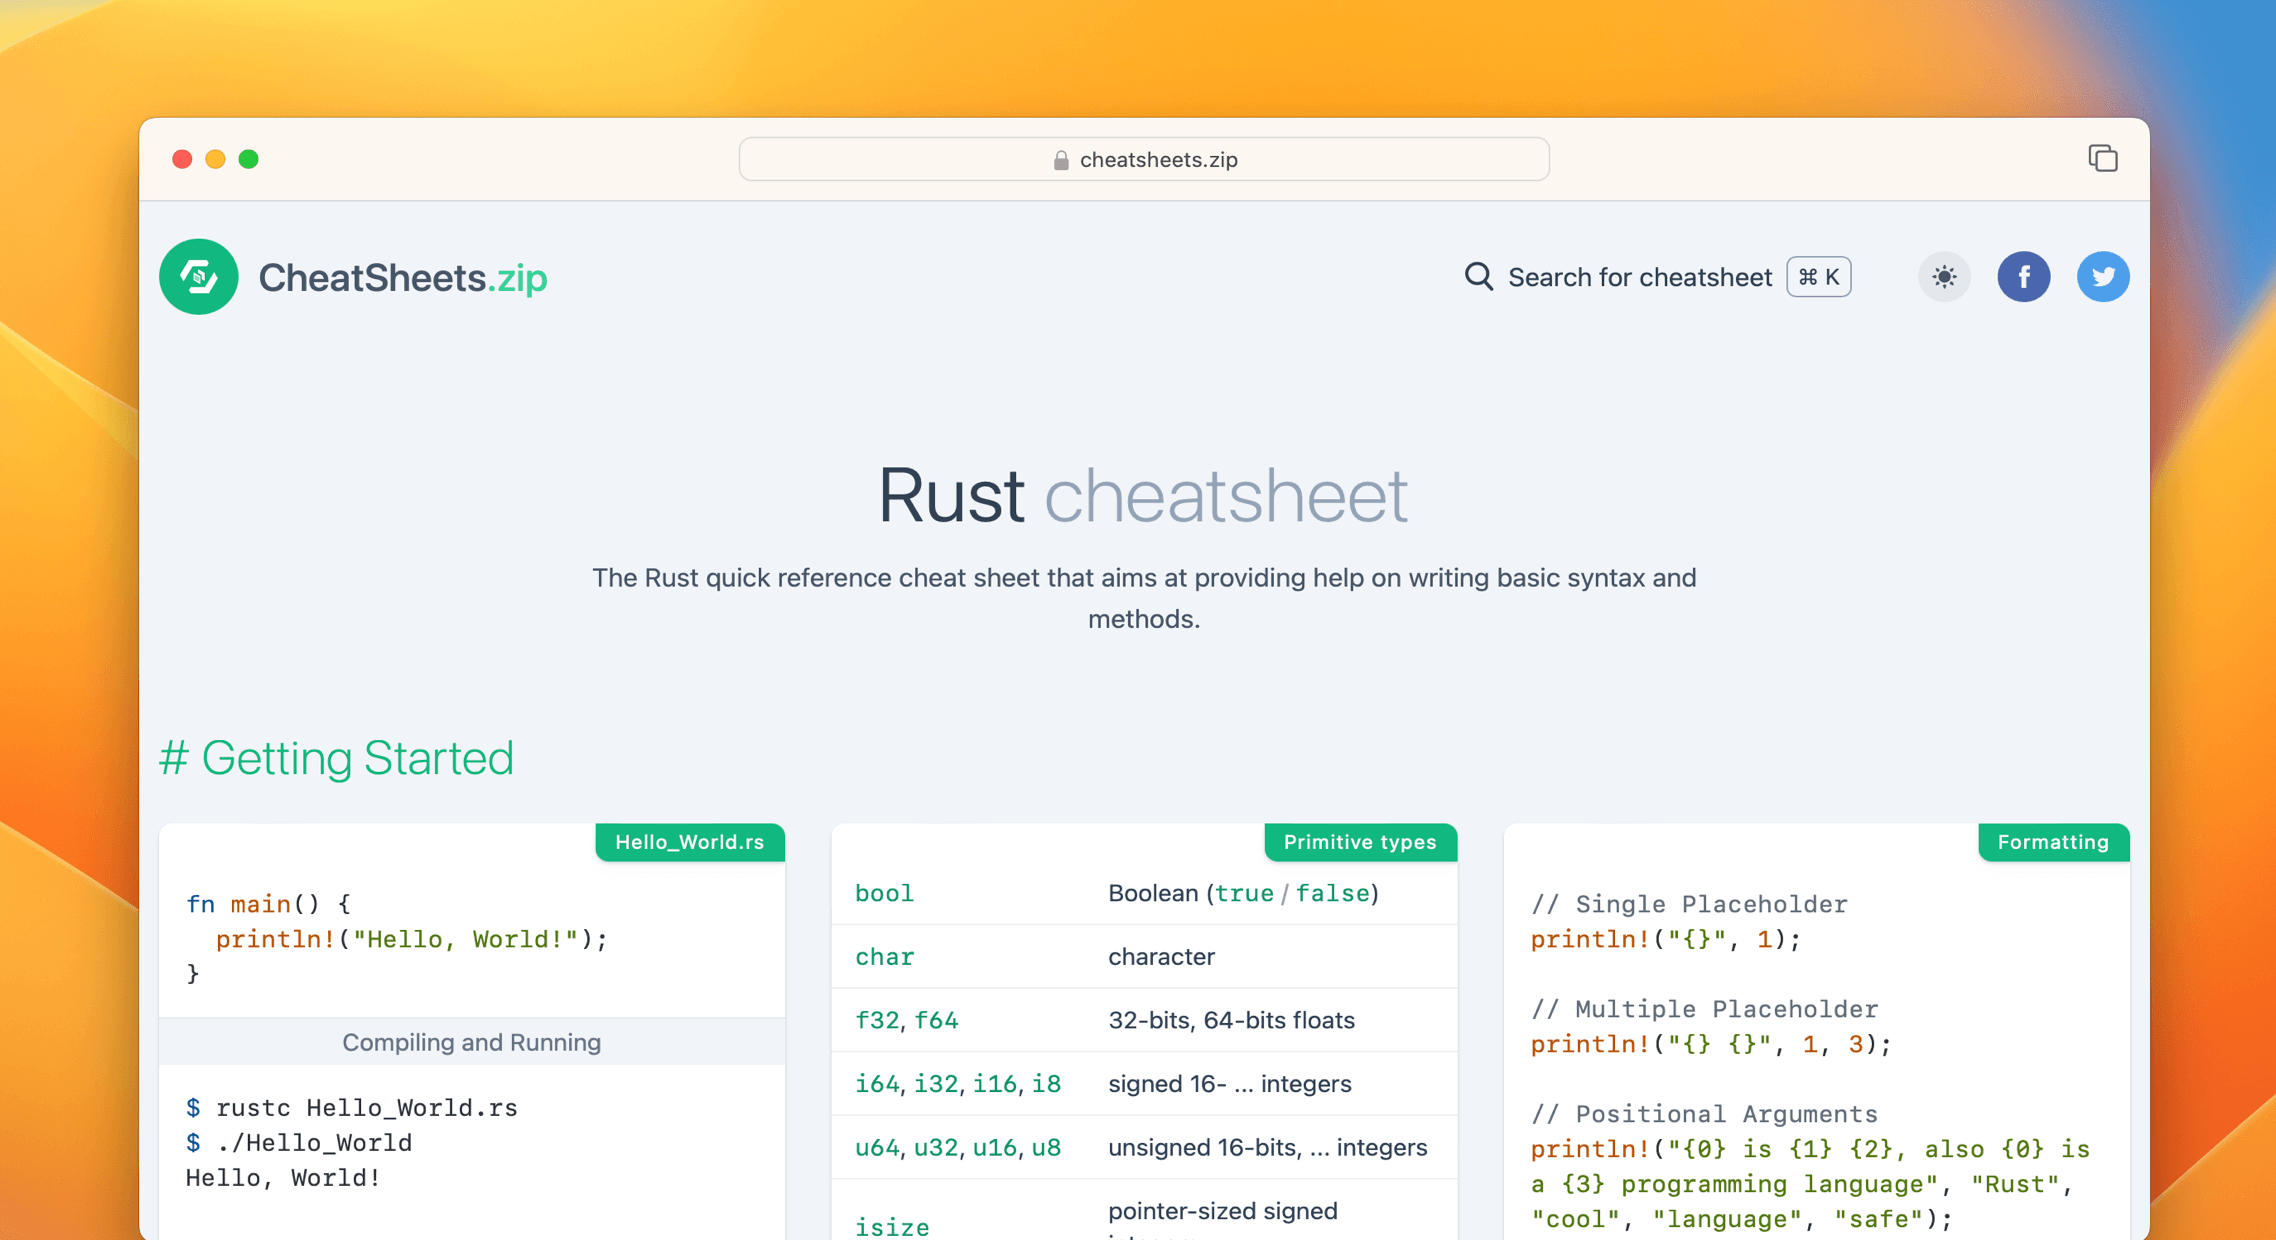Select the CheatSheets.zip site title text
The image size is (2276, 1240).
click(x=402, y=277)
